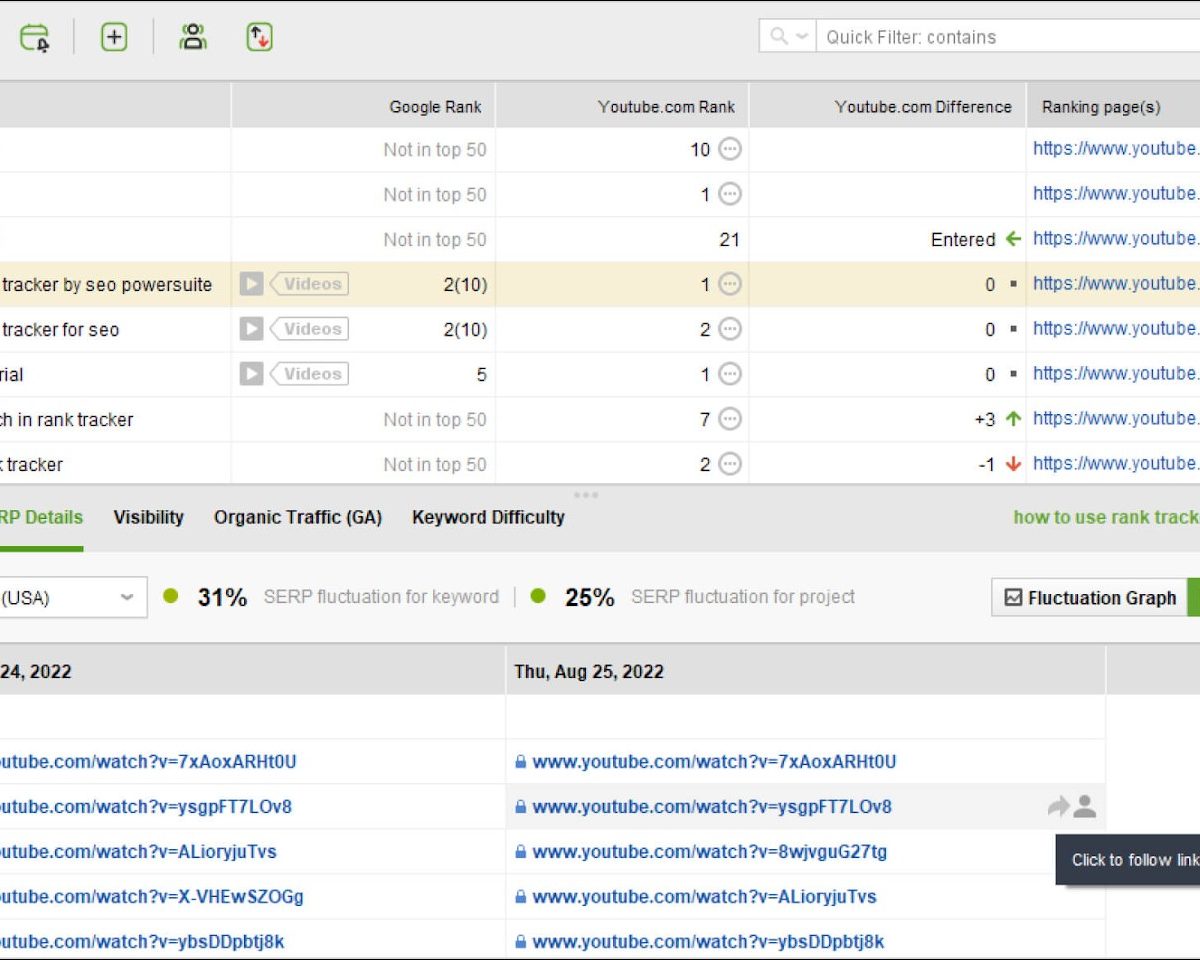
Task: Click the Fluctuation Graph button
Action: 1089,598
